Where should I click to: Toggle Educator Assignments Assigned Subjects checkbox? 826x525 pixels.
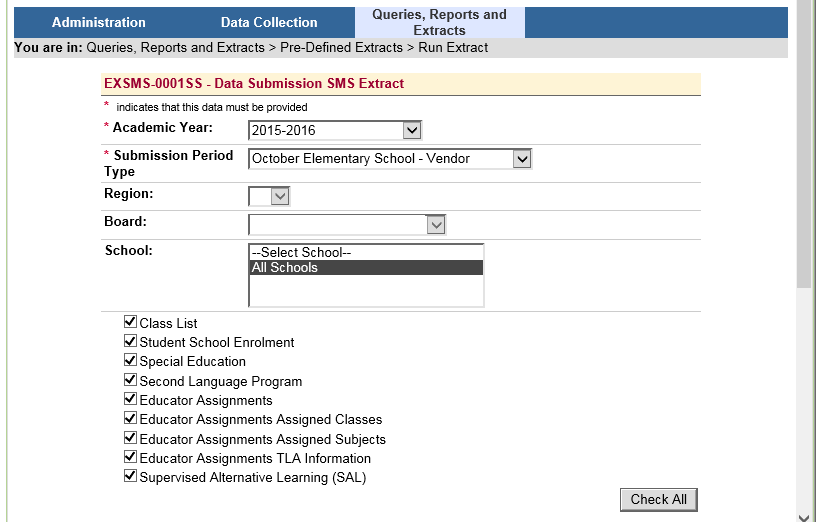coord(130,438)
